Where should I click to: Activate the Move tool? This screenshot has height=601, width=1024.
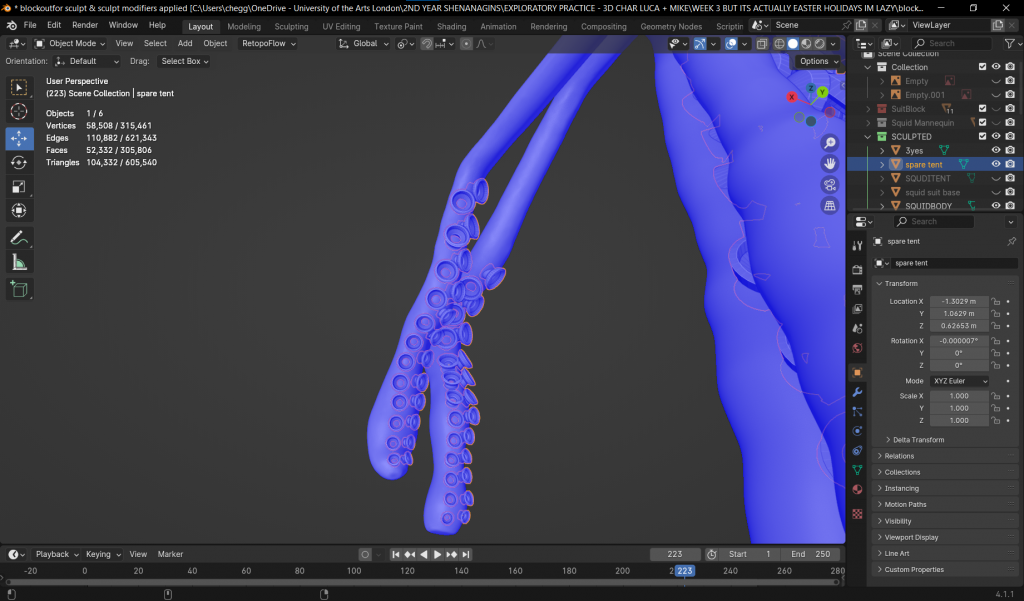[x=19, y=138]
